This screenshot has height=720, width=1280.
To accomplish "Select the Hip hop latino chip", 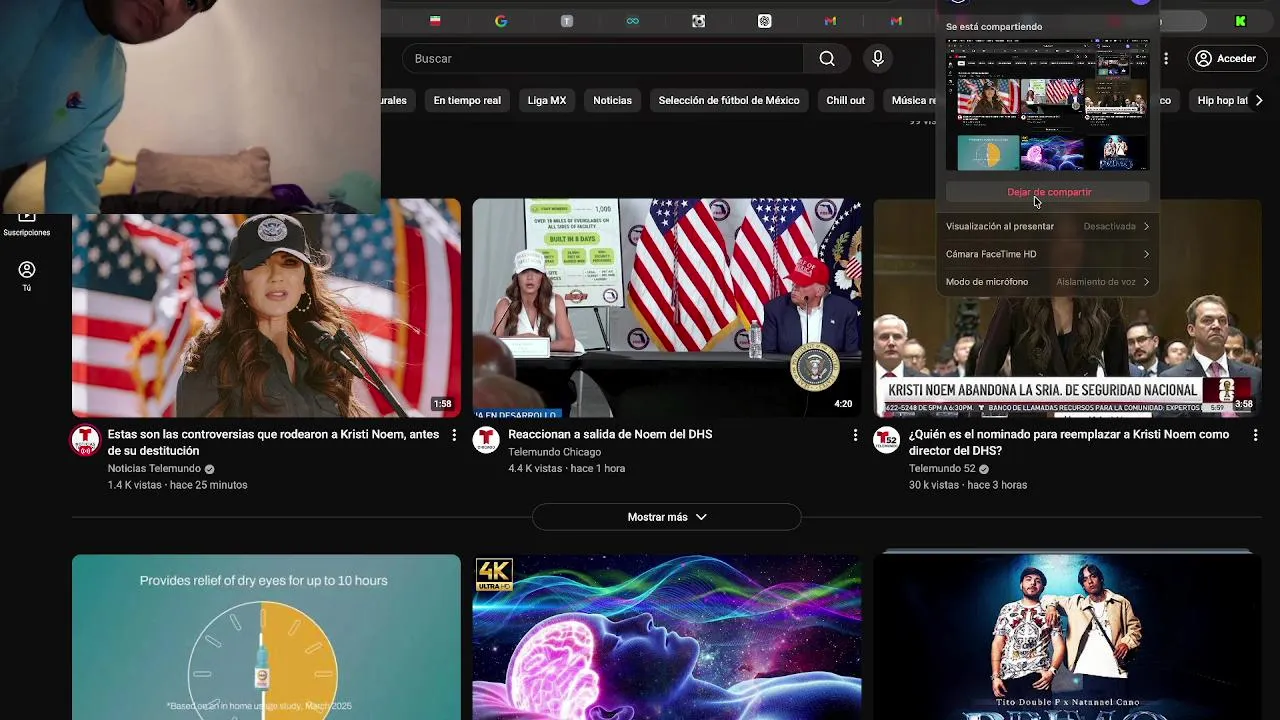I will point(1222,100).
